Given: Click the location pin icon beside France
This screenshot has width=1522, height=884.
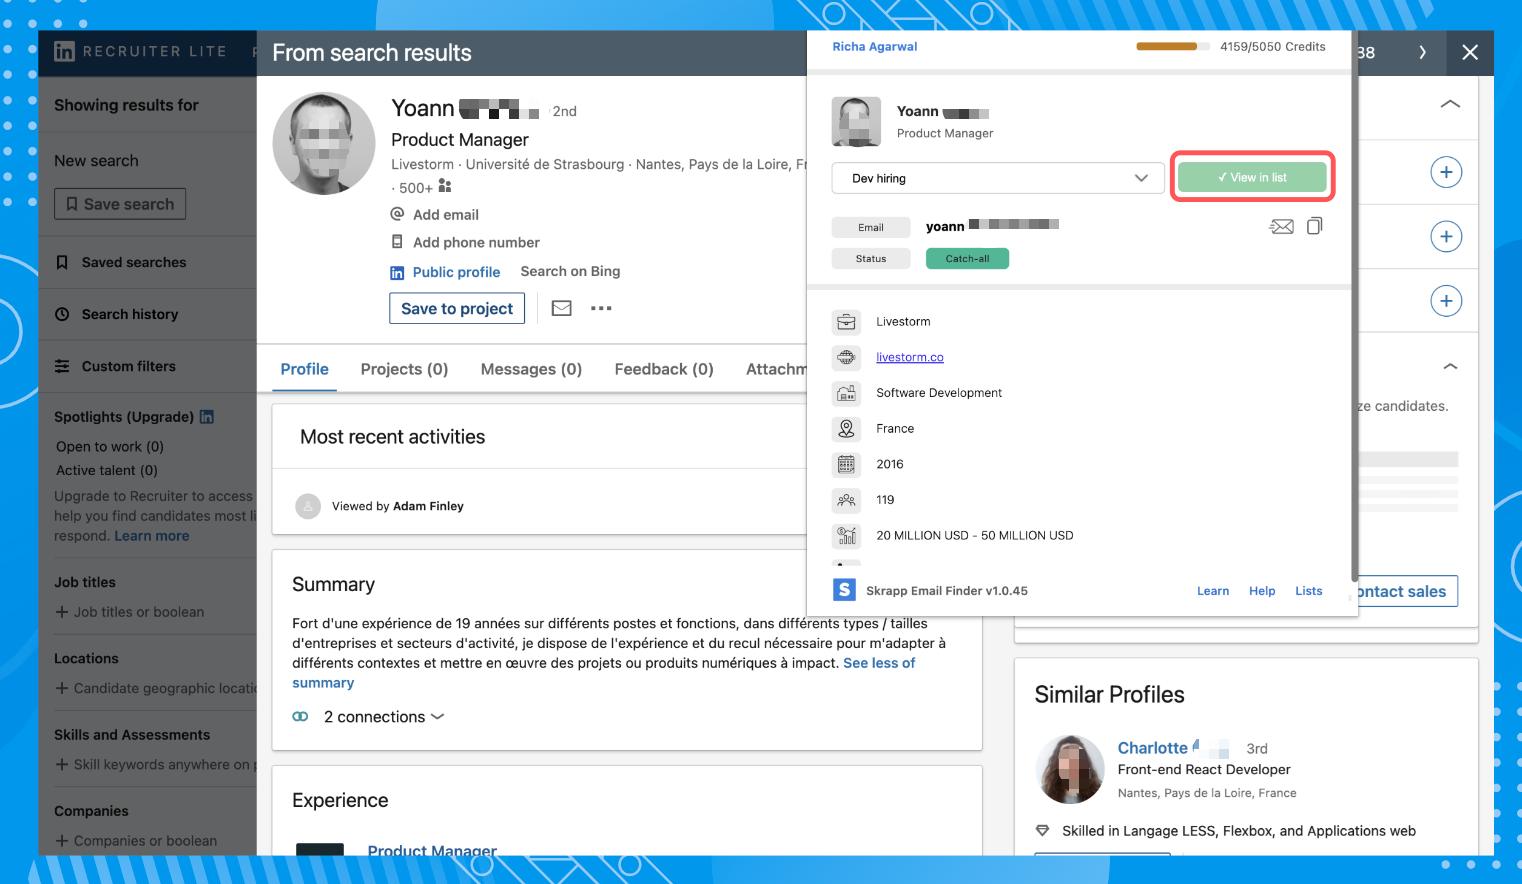Looking at the screenshot, I should point(846,428).
